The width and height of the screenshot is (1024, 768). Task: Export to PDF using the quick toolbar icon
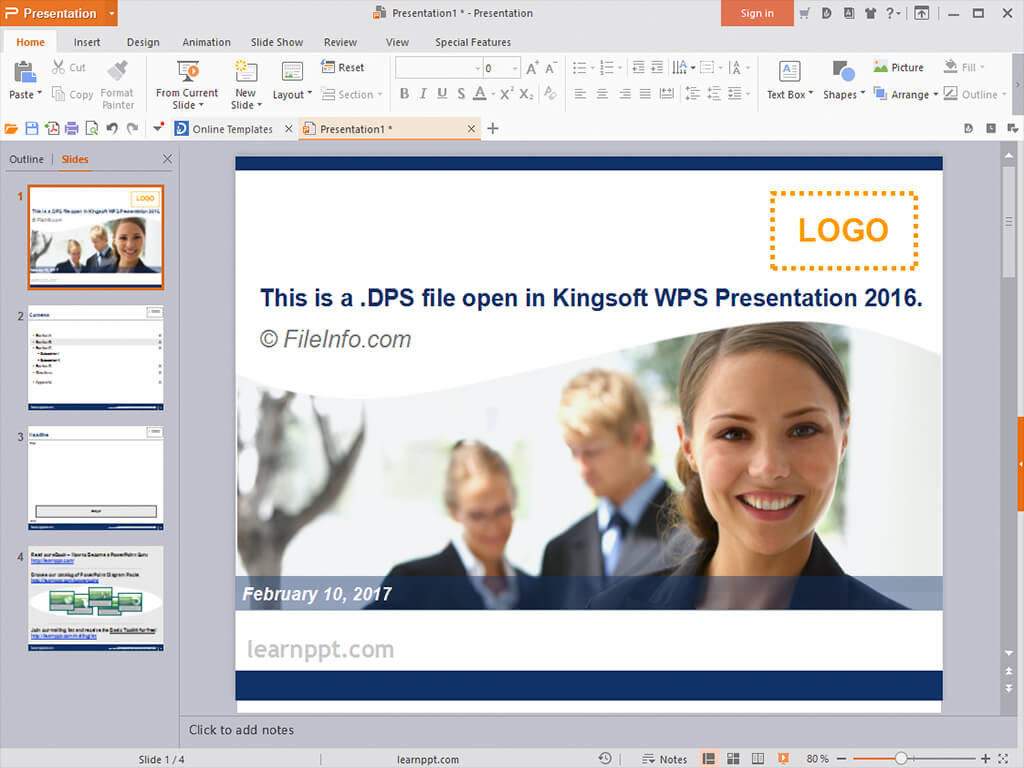[x=52, y=129]
